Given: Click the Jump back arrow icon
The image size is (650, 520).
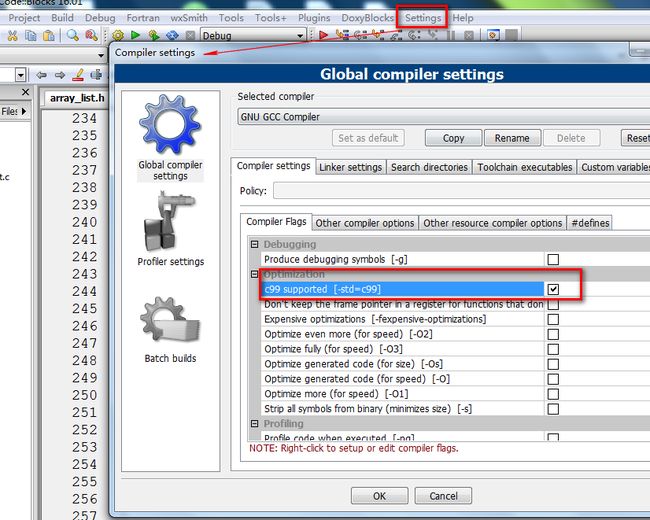Looking at the screenshot, I should click(41, 75).
